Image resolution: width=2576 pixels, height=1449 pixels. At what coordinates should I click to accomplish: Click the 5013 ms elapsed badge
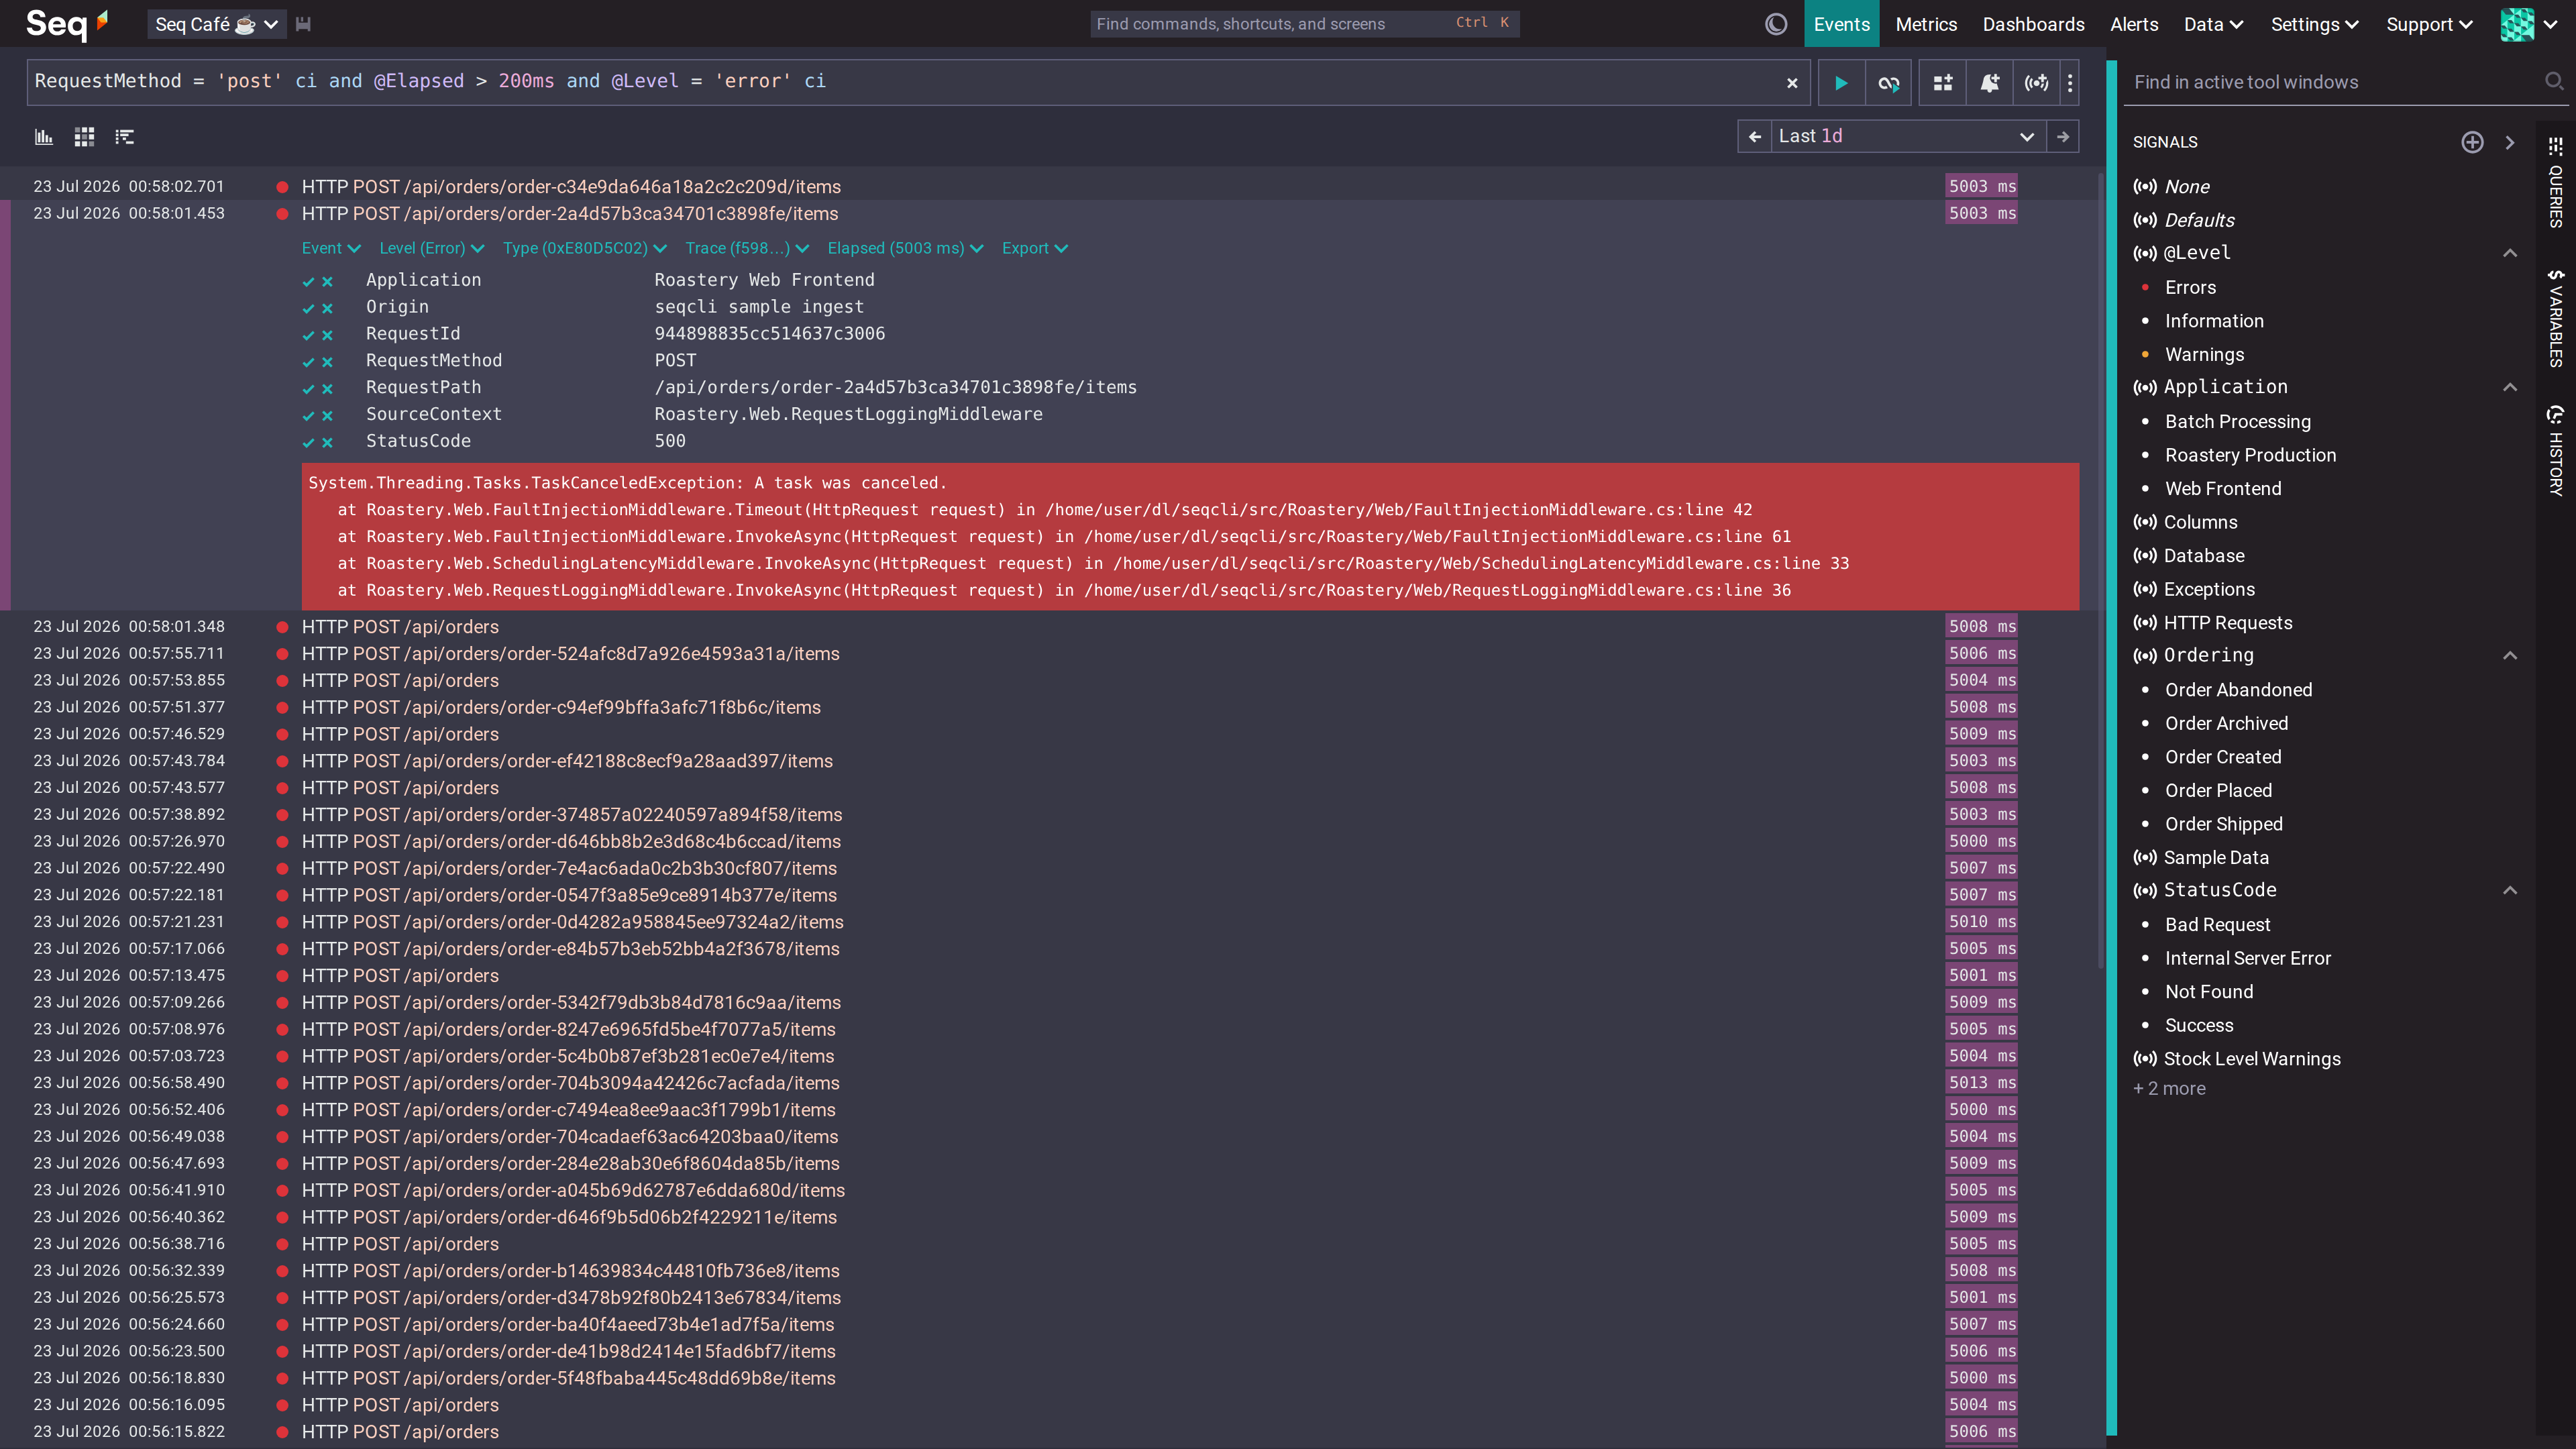1981,1083
